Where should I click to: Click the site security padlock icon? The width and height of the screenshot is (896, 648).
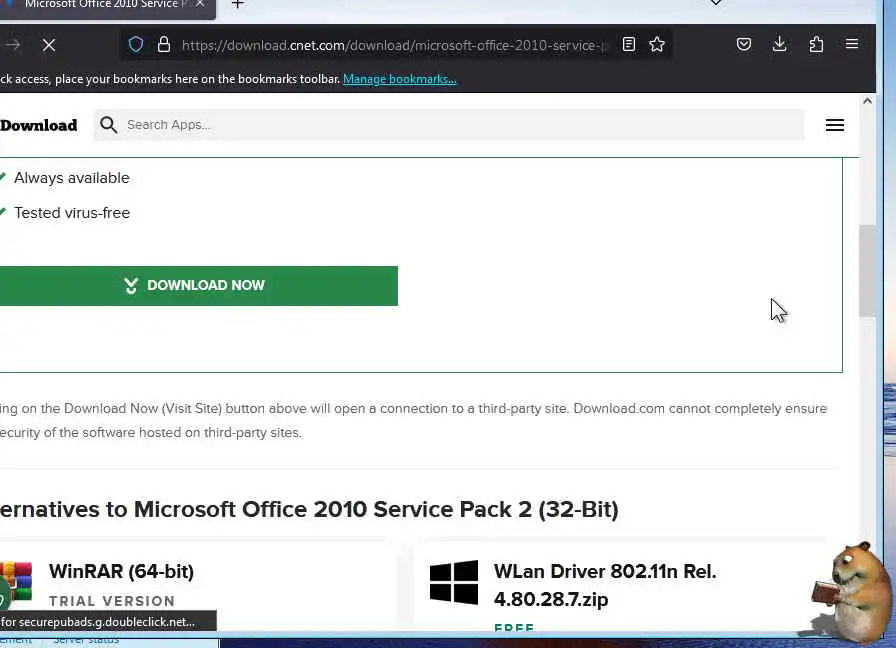tap(163, 45)
